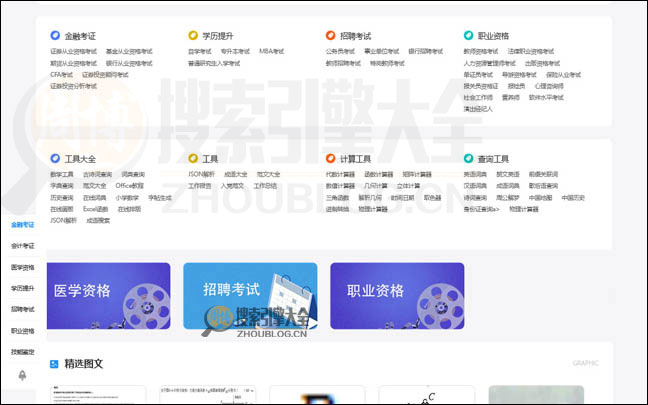648x405 pixels.
Task: Open the 基金从业资格考试 link
Action: 129,52
